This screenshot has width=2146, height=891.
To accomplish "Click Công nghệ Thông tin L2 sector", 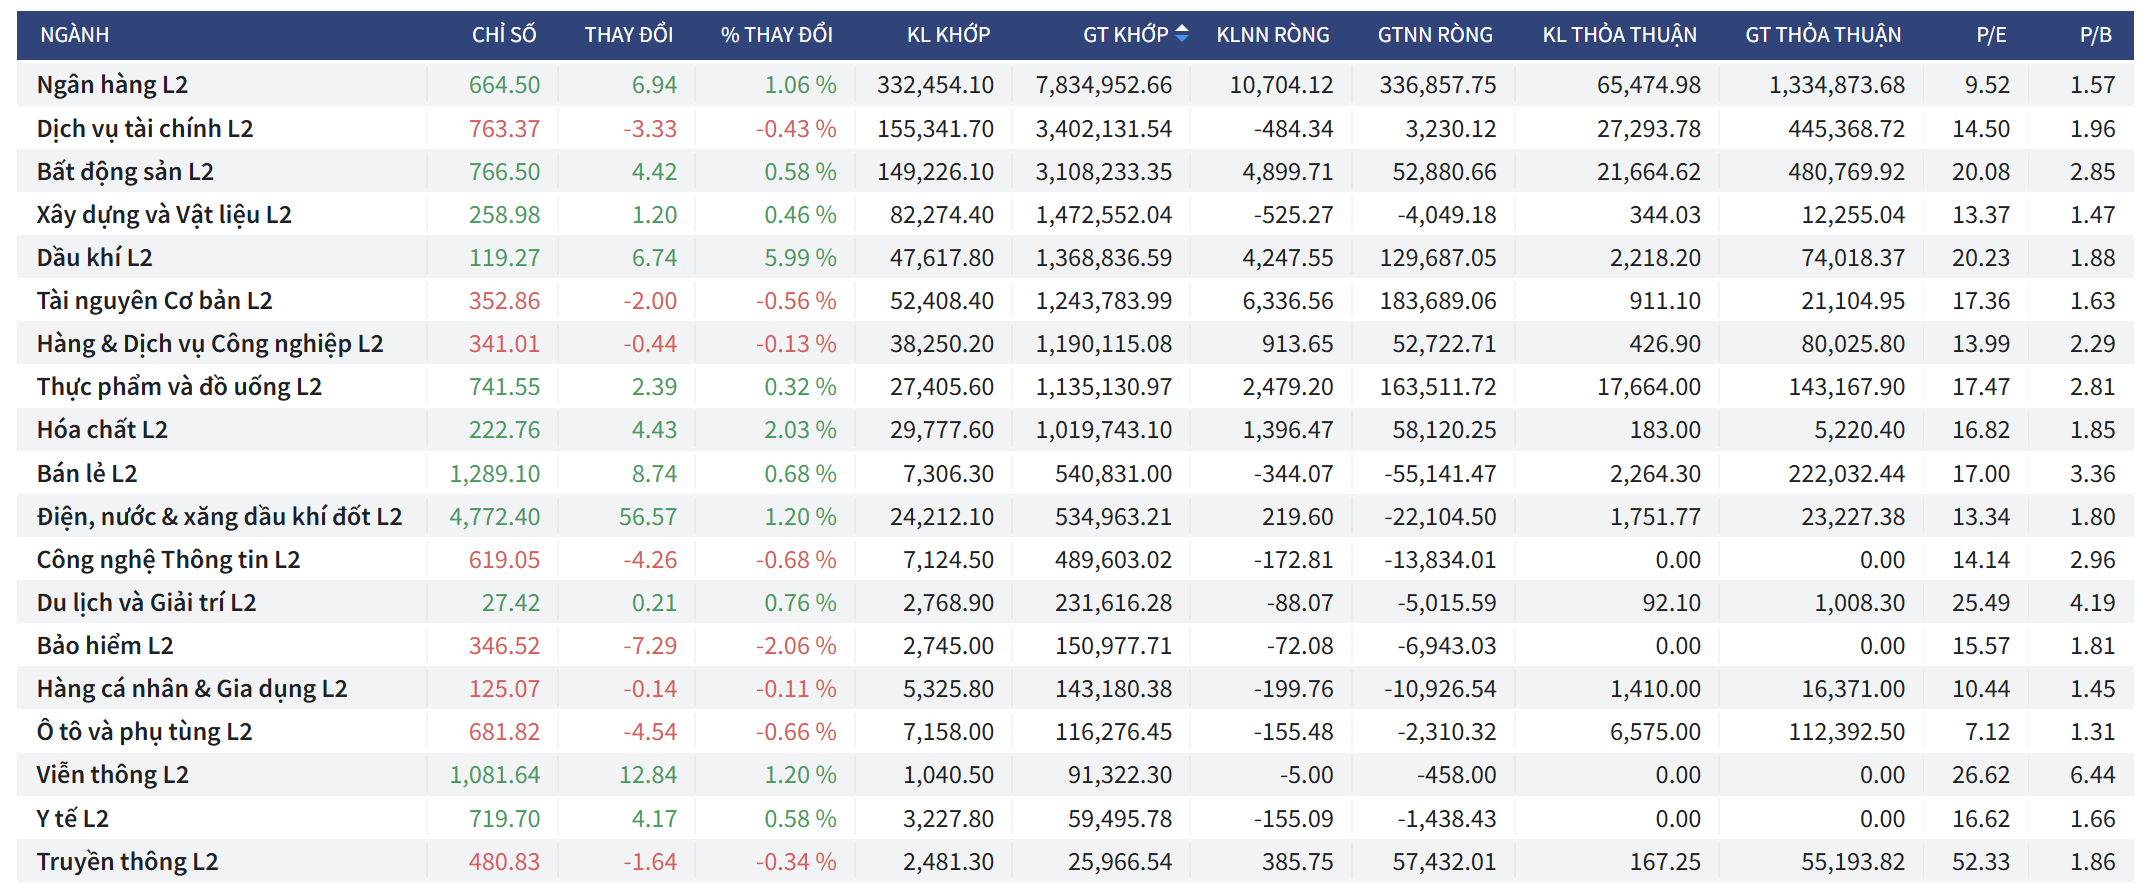I will coord(168,560).
